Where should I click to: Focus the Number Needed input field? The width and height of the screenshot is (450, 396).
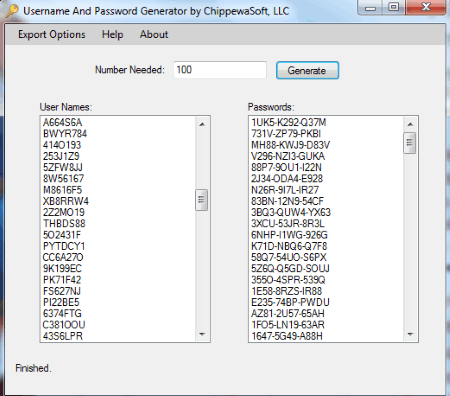click(x=220, y=70)
